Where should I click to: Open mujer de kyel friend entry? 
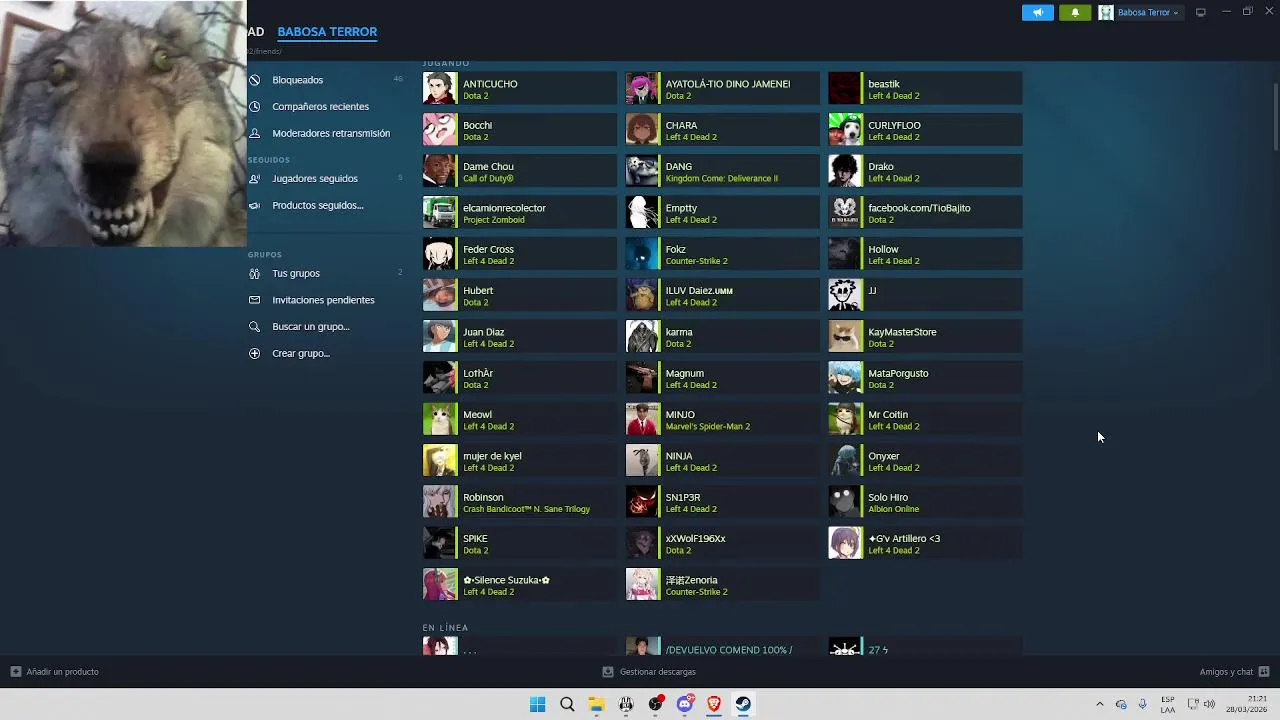click(520, 460)
